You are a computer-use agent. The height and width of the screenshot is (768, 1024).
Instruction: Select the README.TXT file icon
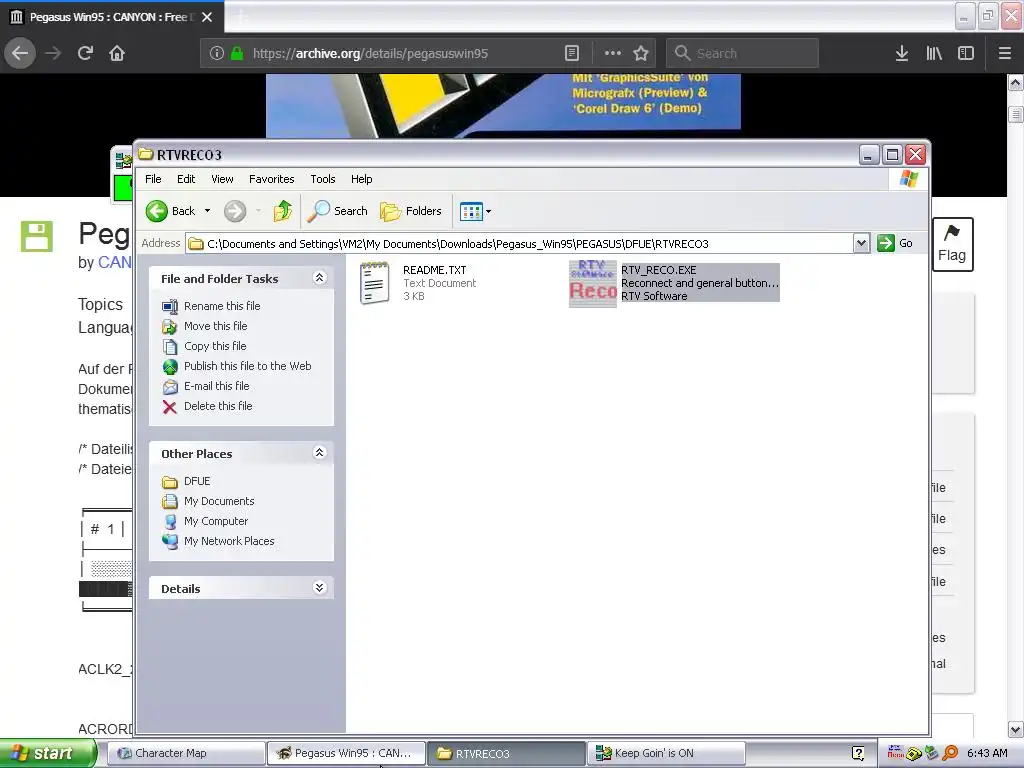click(375, 283)
